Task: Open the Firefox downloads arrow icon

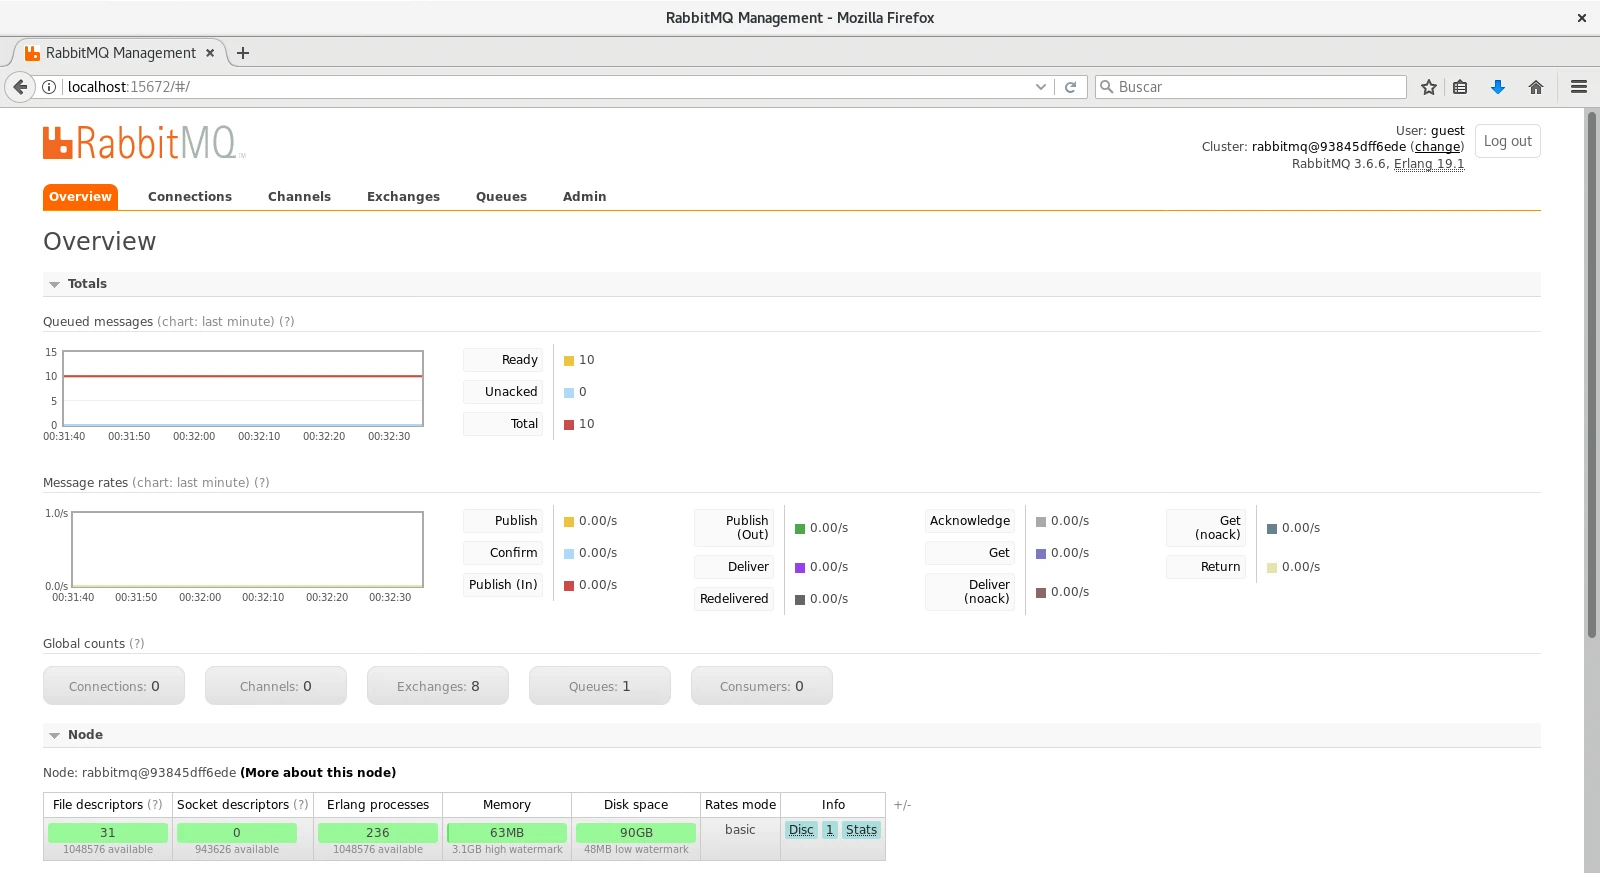Action: [x=1497, y=87]
